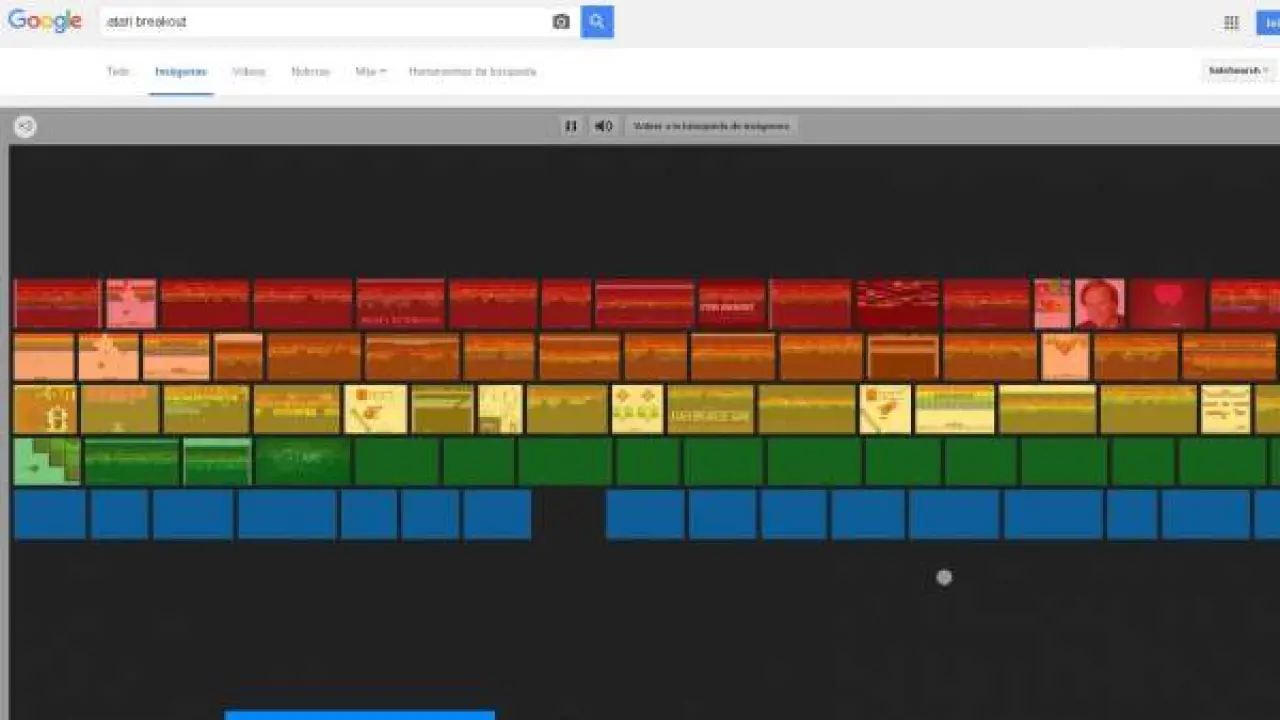The width and height of the screenshot is (1280, 720).
Task: Click the 'atari breakout' search field
Action: click(x=325, y=21)
